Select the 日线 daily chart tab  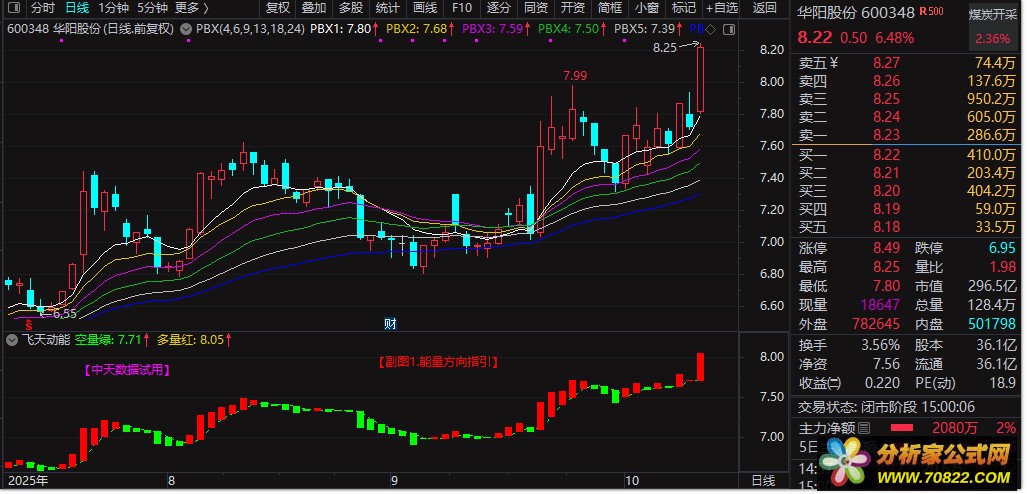(77, 9)
